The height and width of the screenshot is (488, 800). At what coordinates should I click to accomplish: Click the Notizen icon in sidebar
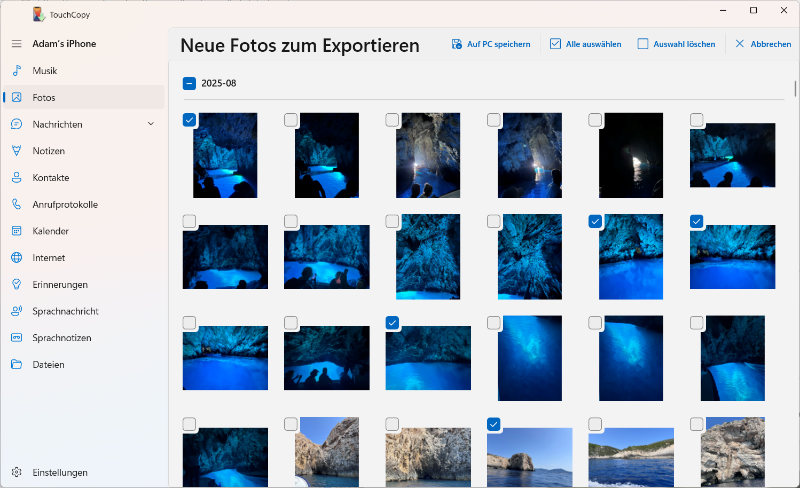pos(16,151)
